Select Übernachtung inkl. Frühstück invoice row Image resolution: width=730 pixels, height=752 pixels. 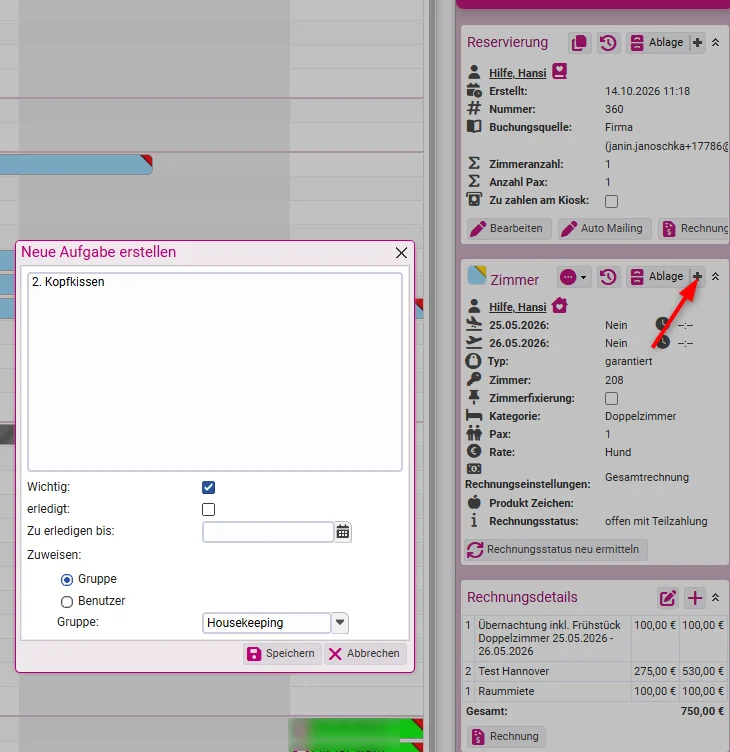coord(594,638)
